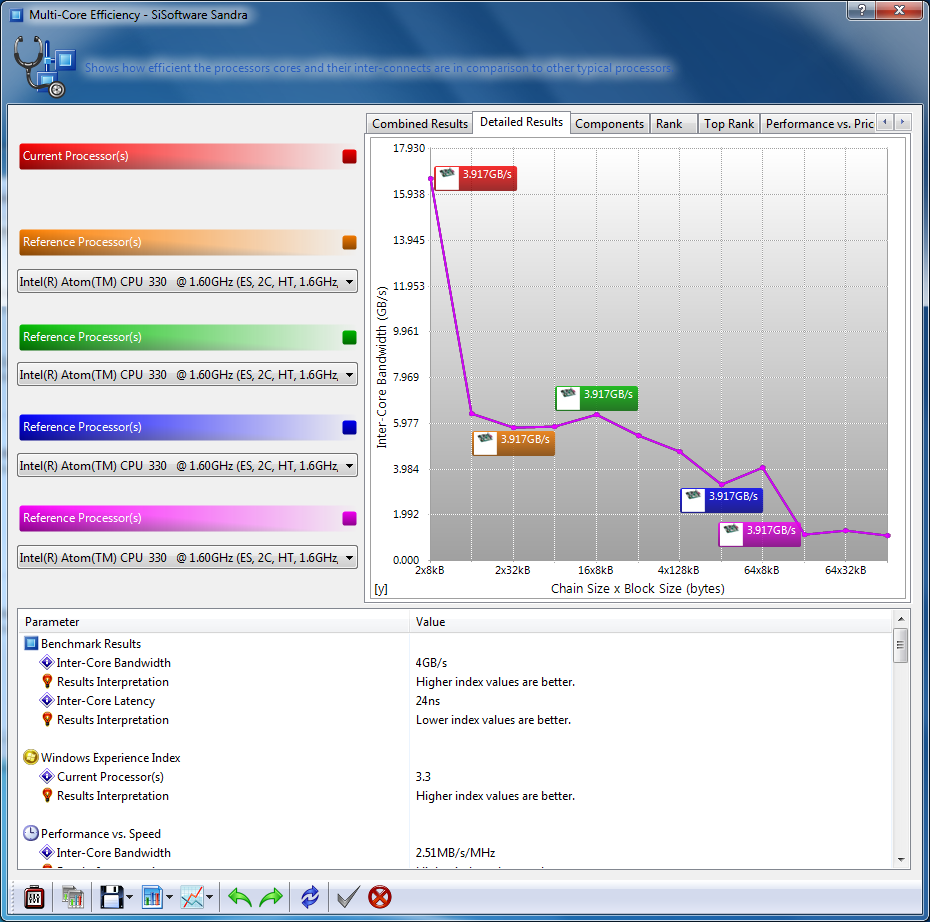930x922 pixels.
Task: Click the bar chart toolbar icon
Action: pyautogui.click(x=152, y=897)
